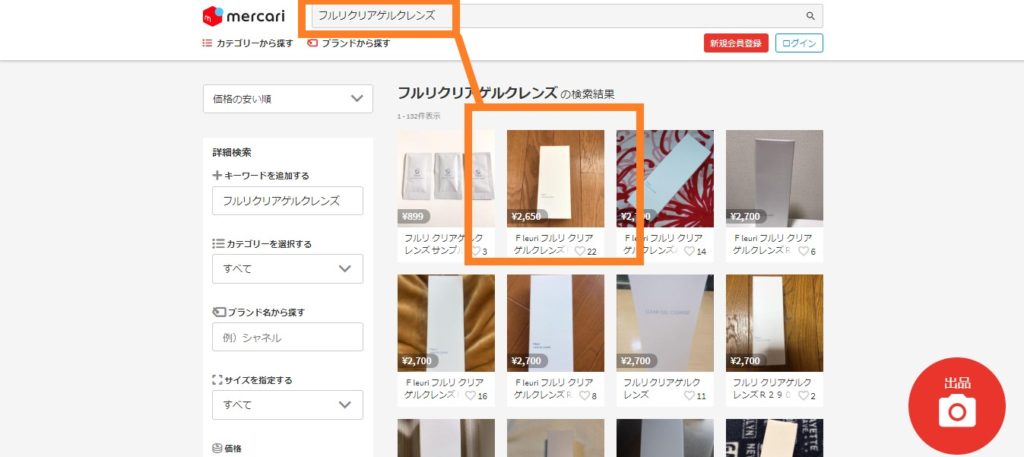Click the top search field
Image resolution: width=1024 pixels, height=457 pixels.
[567, 16]
